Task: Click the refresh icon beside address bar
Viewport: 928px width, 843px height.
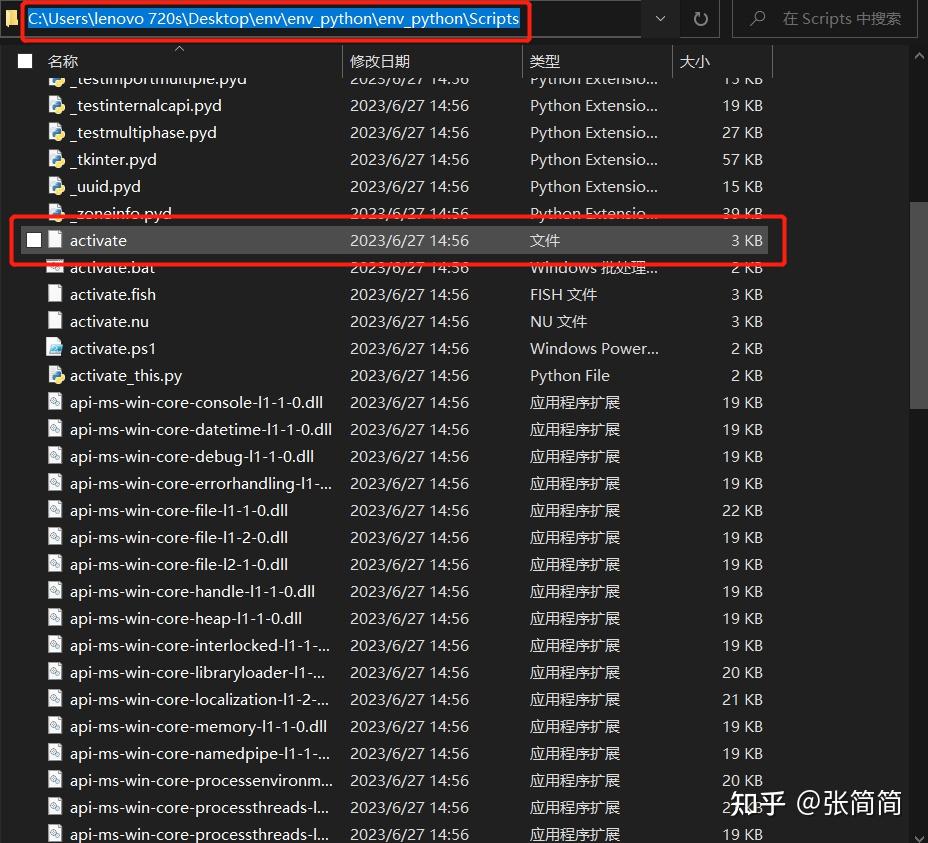Action: pyautogui.click(x=700, y=19)
